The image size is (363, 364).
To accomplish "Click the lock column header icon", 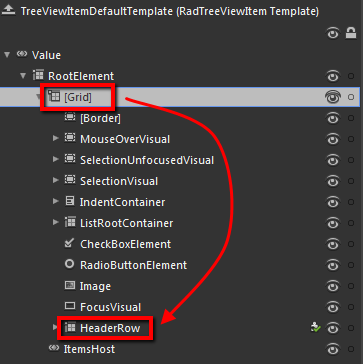I will [x=351, y=33].
